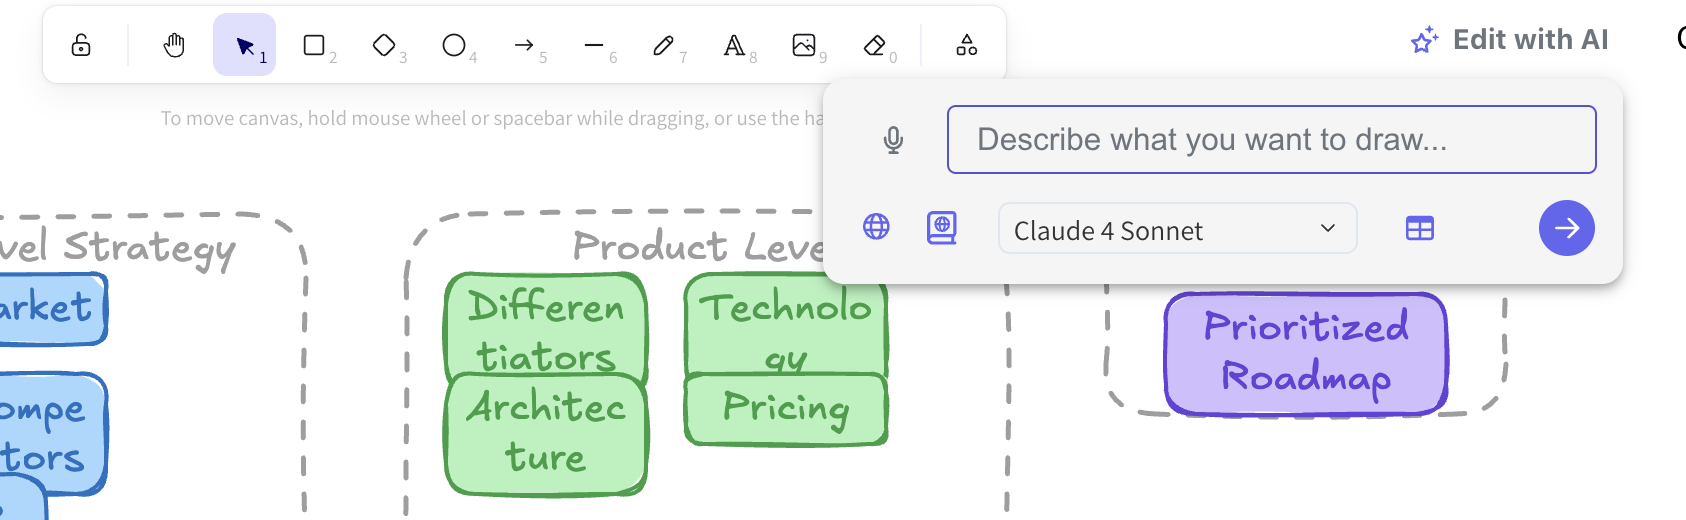This screenshot has width=1686, height=520.
Task: Open the more shapes tools menu
Action: (966, 45)
